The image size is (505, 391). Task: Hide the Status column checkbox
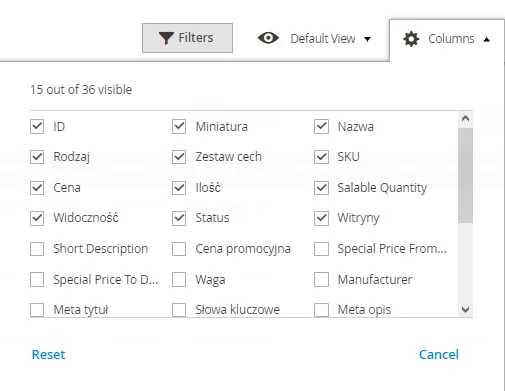coord(179,218)
